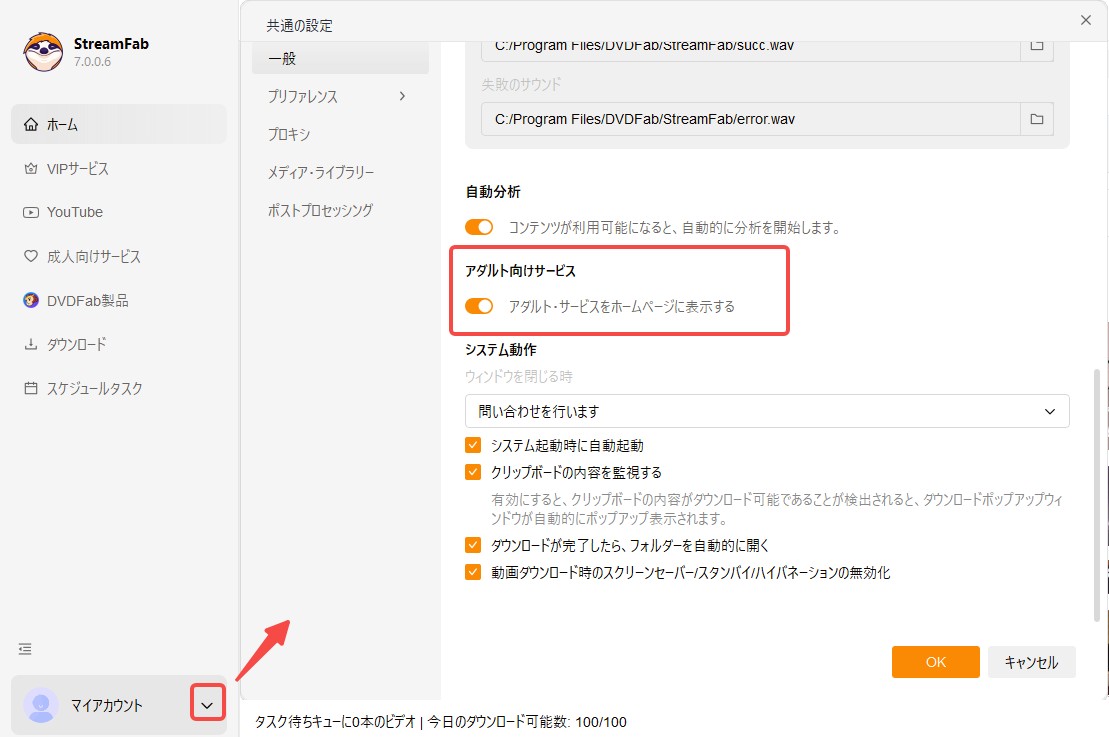The height and width of the screenshot is (737, 1109).
Task: Confirm settings with the OK button
Action: 934,661
